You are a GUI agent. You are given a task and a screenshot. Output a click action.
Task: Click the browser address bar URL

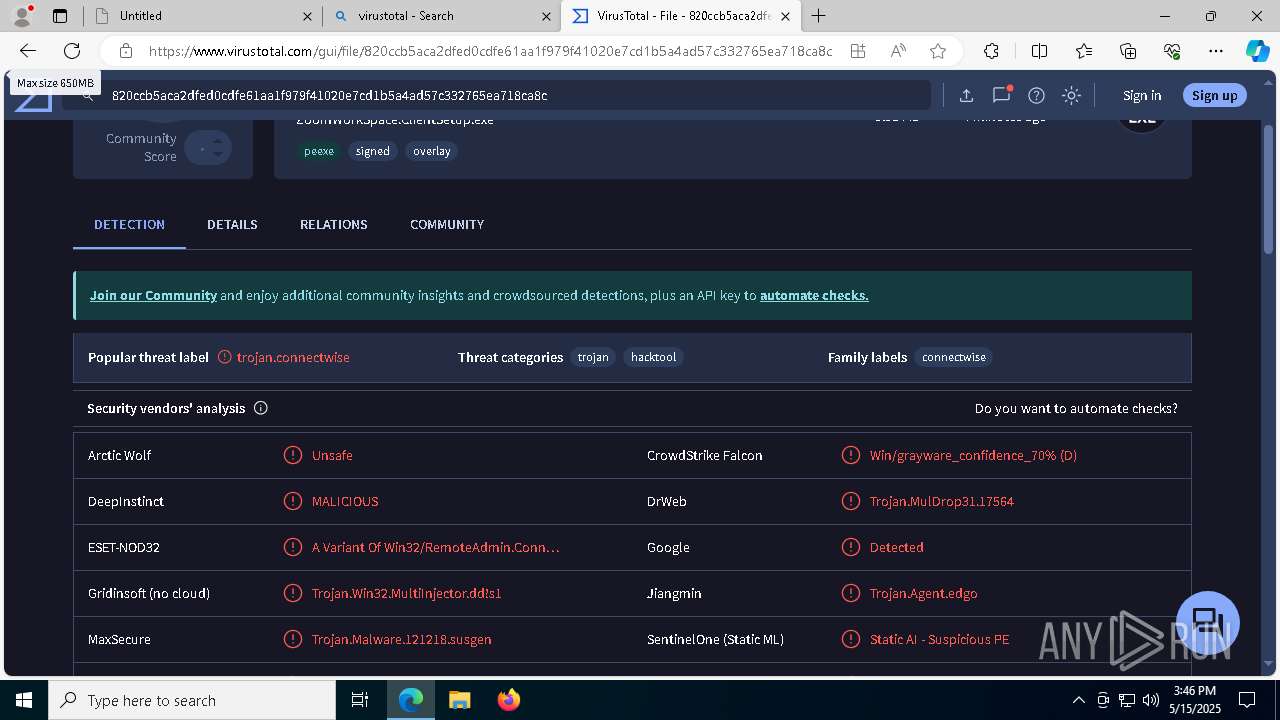pos(490,51)
